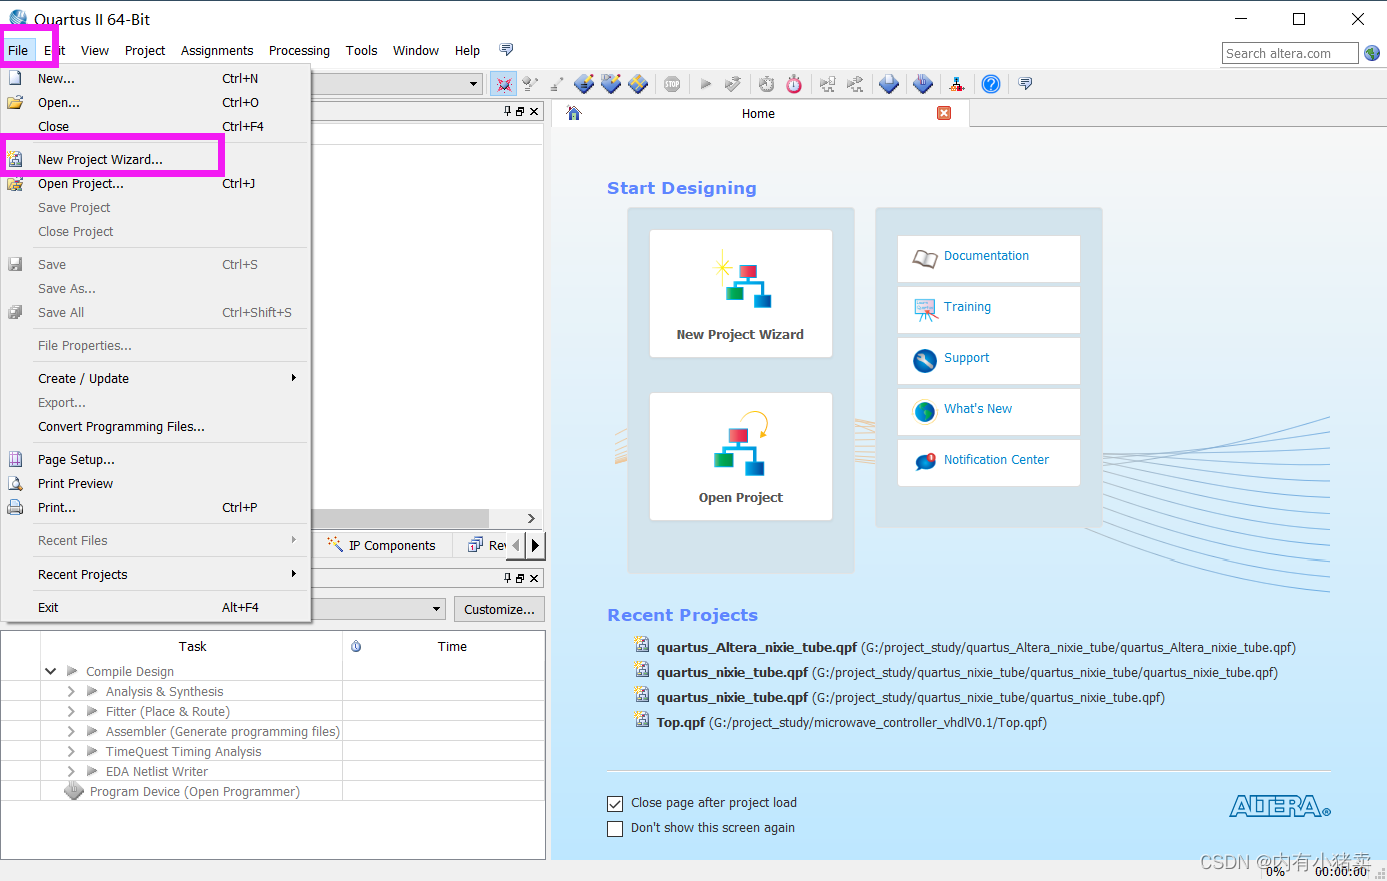
Task: Choose Page Setup... in File menu
Action: (156, 459)
